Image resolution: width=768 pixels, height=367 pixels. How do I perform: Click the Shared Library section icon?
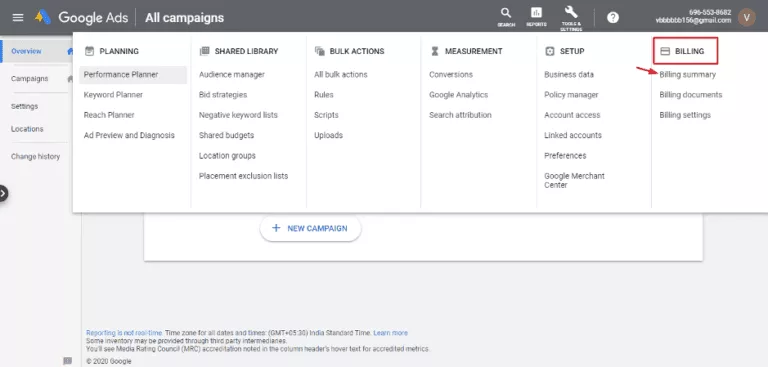tap(205, 51)
